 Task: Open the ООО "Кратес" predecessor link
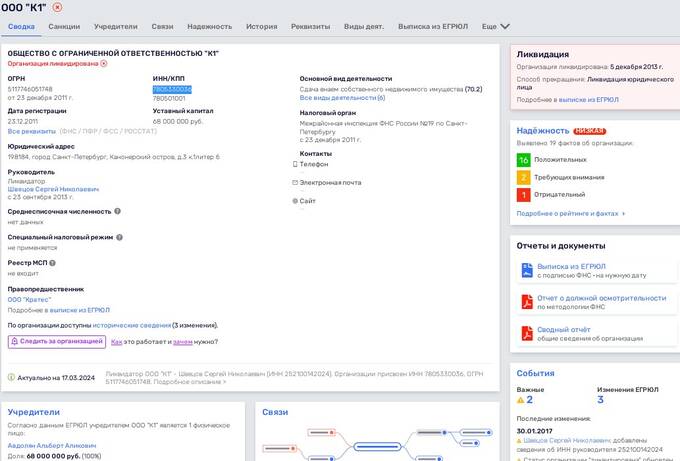[x=29, y=300]
